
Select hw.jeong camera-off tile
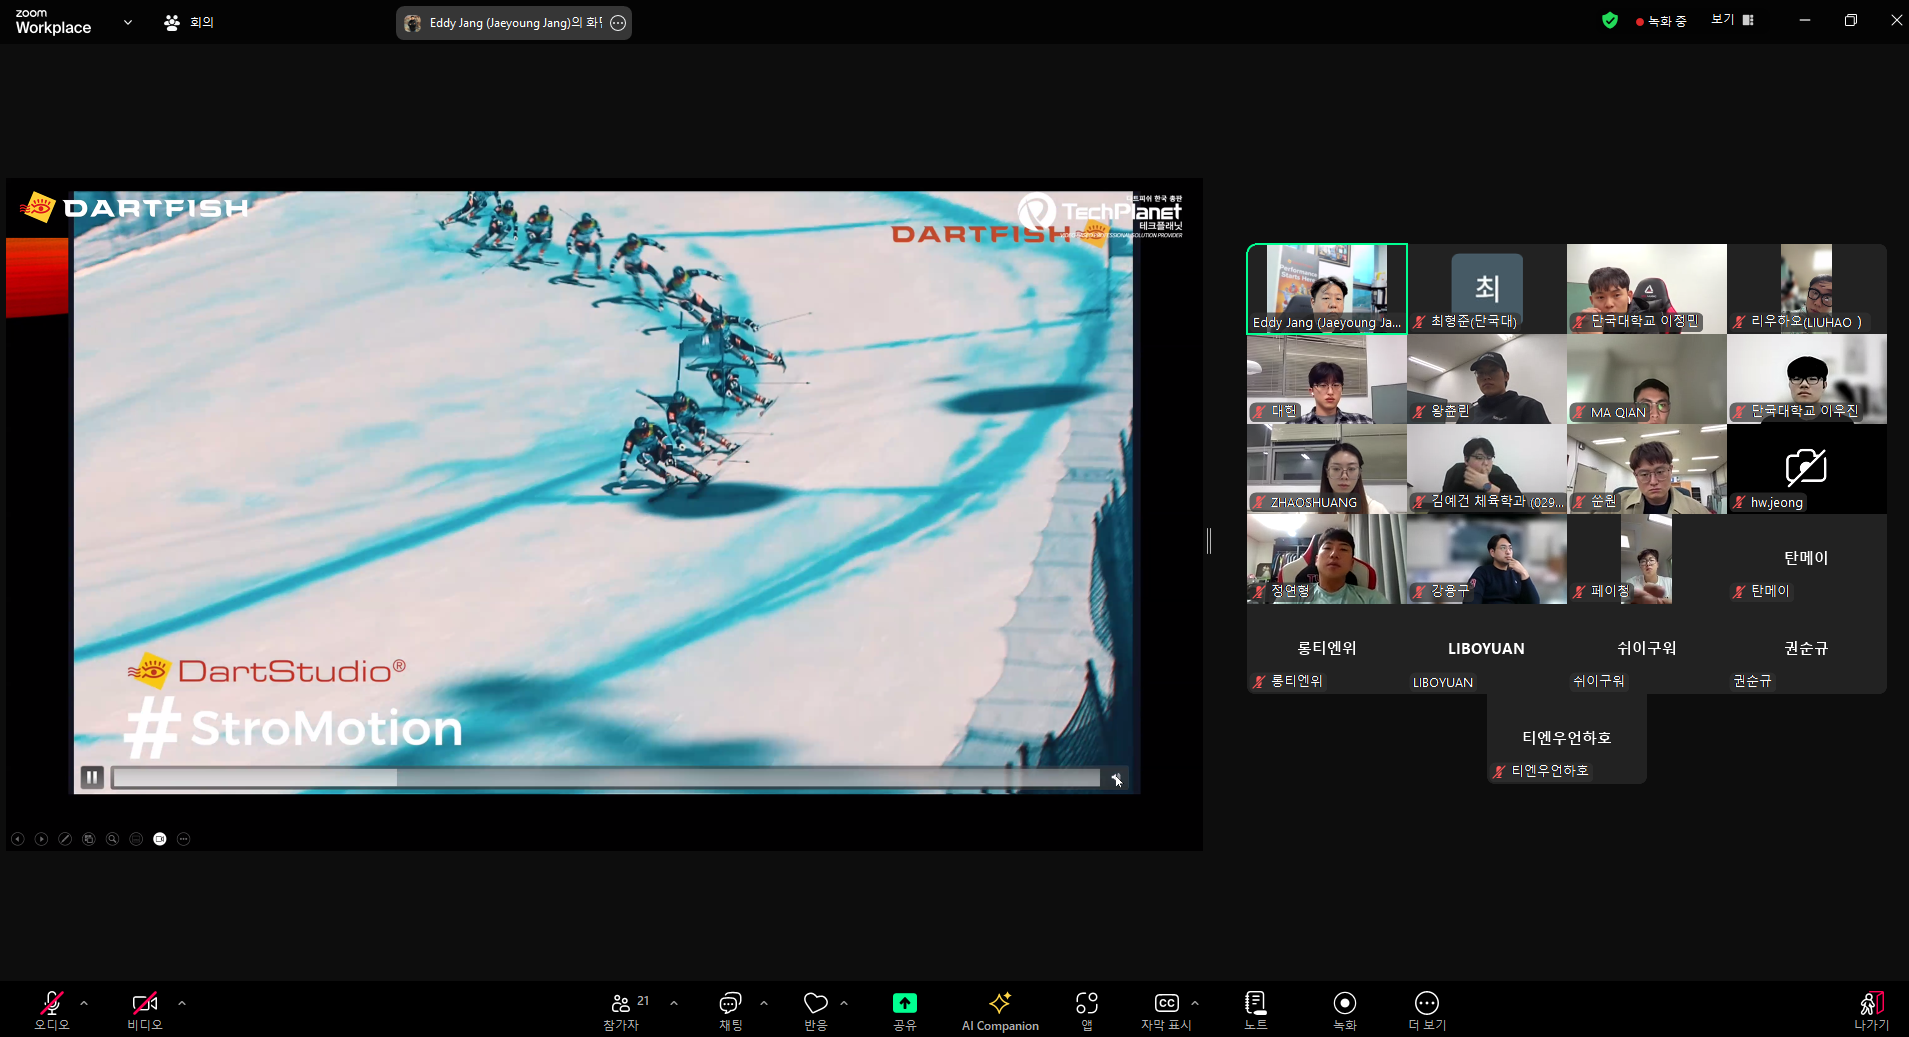[1807, 469]
